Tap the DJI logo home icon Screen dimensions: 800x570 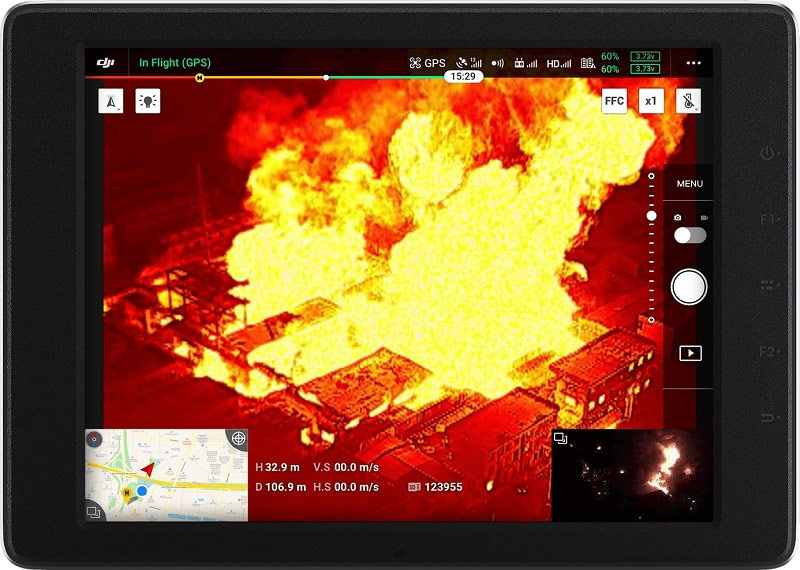click(x=106, y=63)
